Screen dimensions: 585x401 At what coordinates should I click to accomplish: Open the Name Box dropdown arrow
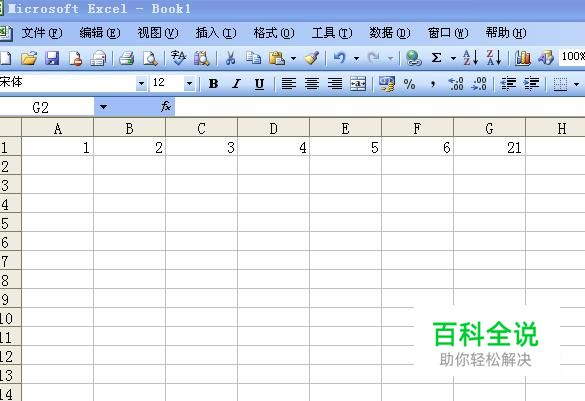103,107
